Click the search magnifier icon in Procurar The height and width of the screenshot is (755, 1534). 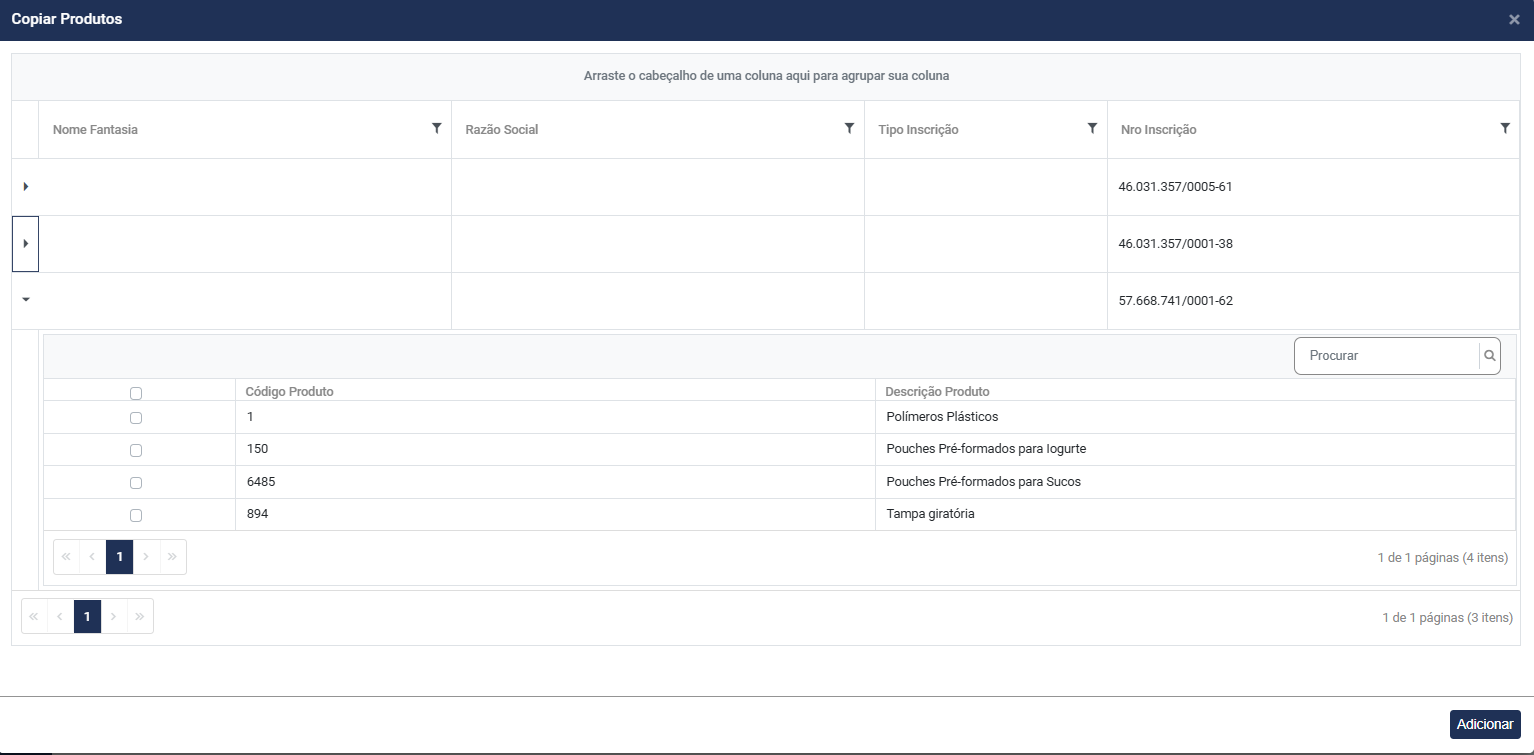pos(1489,356)
